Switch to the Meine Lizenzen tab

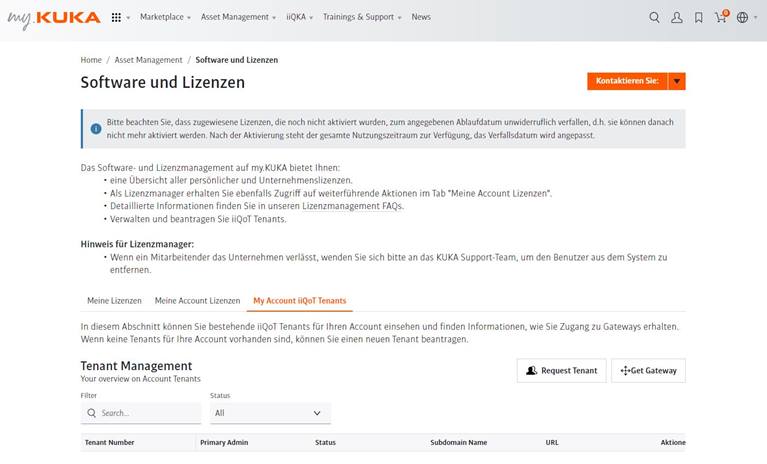(x=114, y=300)
